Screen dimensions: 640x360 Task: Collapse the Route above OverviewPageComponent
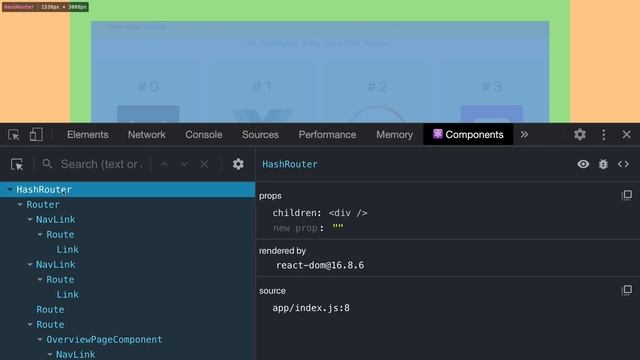coord(30,324)
